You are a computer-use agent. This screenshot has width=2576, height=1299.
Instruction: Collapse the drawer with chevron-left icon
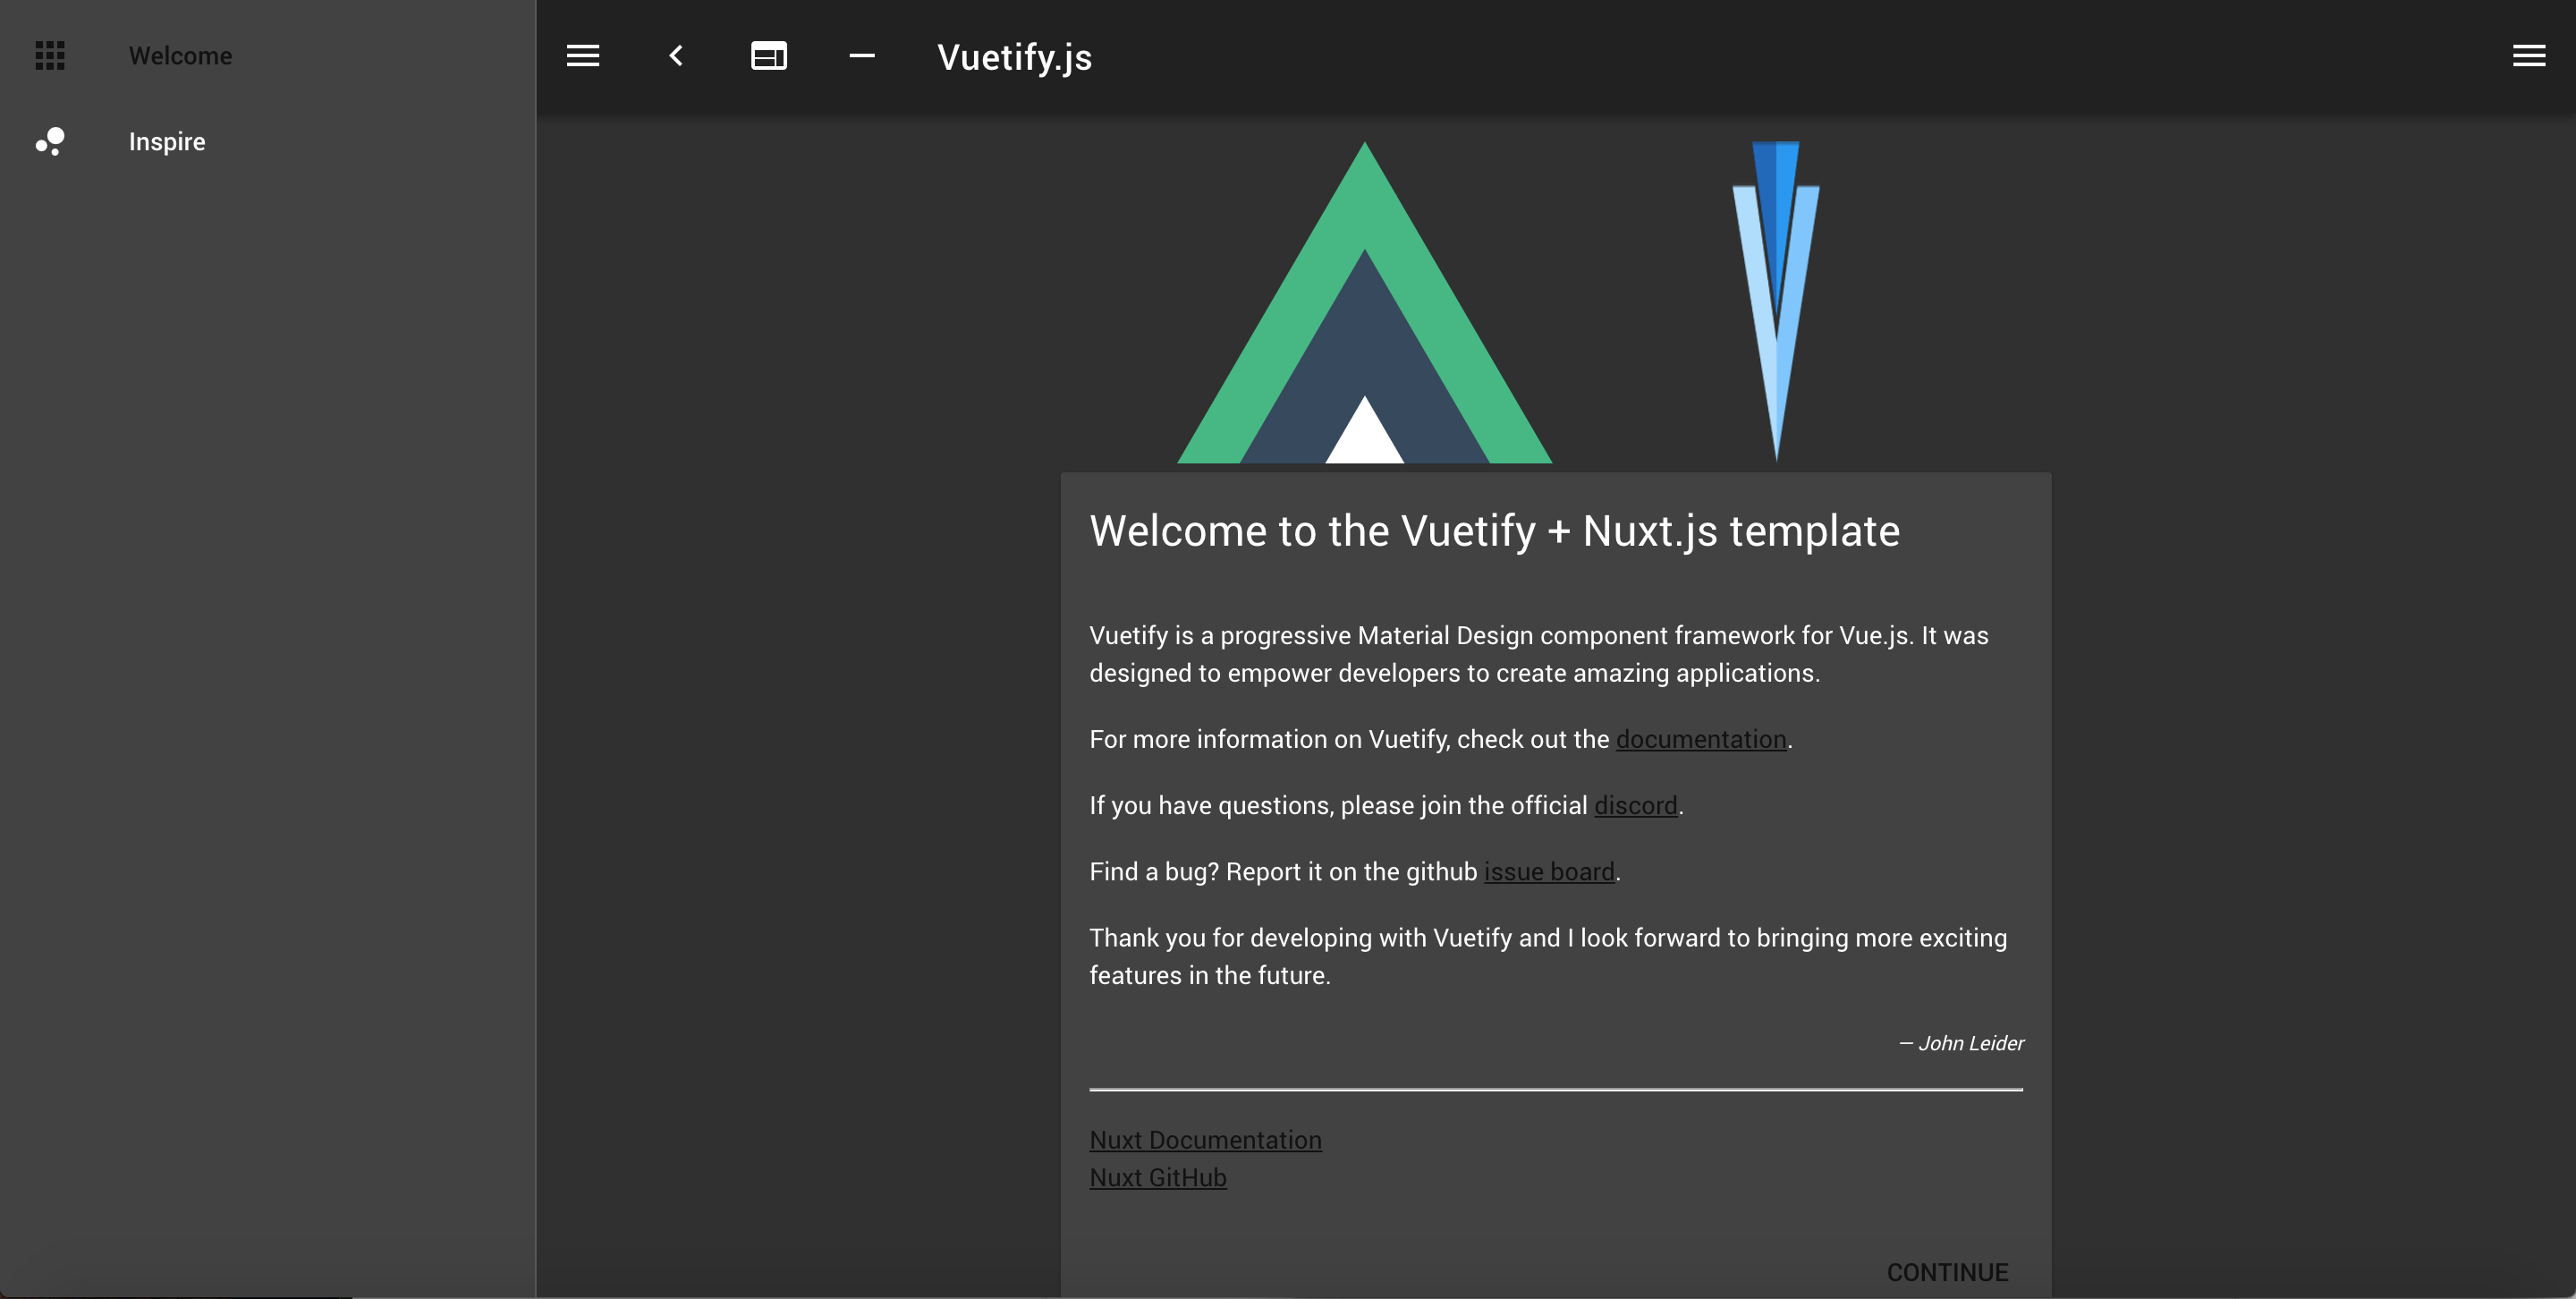676,56
